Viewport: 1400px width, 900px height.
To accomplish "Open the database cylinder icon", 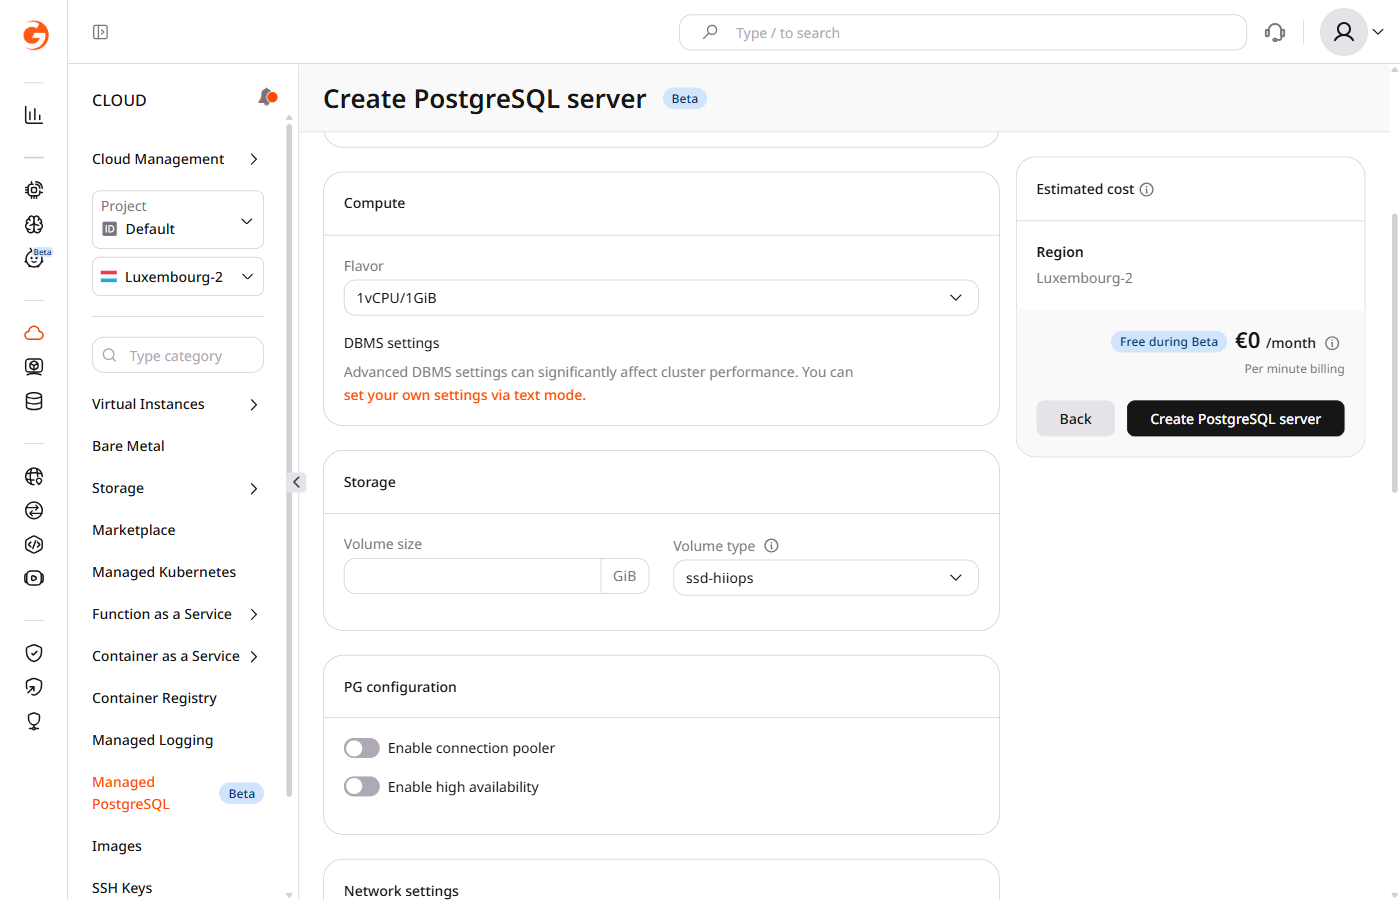I will click(x=34, y=402).
